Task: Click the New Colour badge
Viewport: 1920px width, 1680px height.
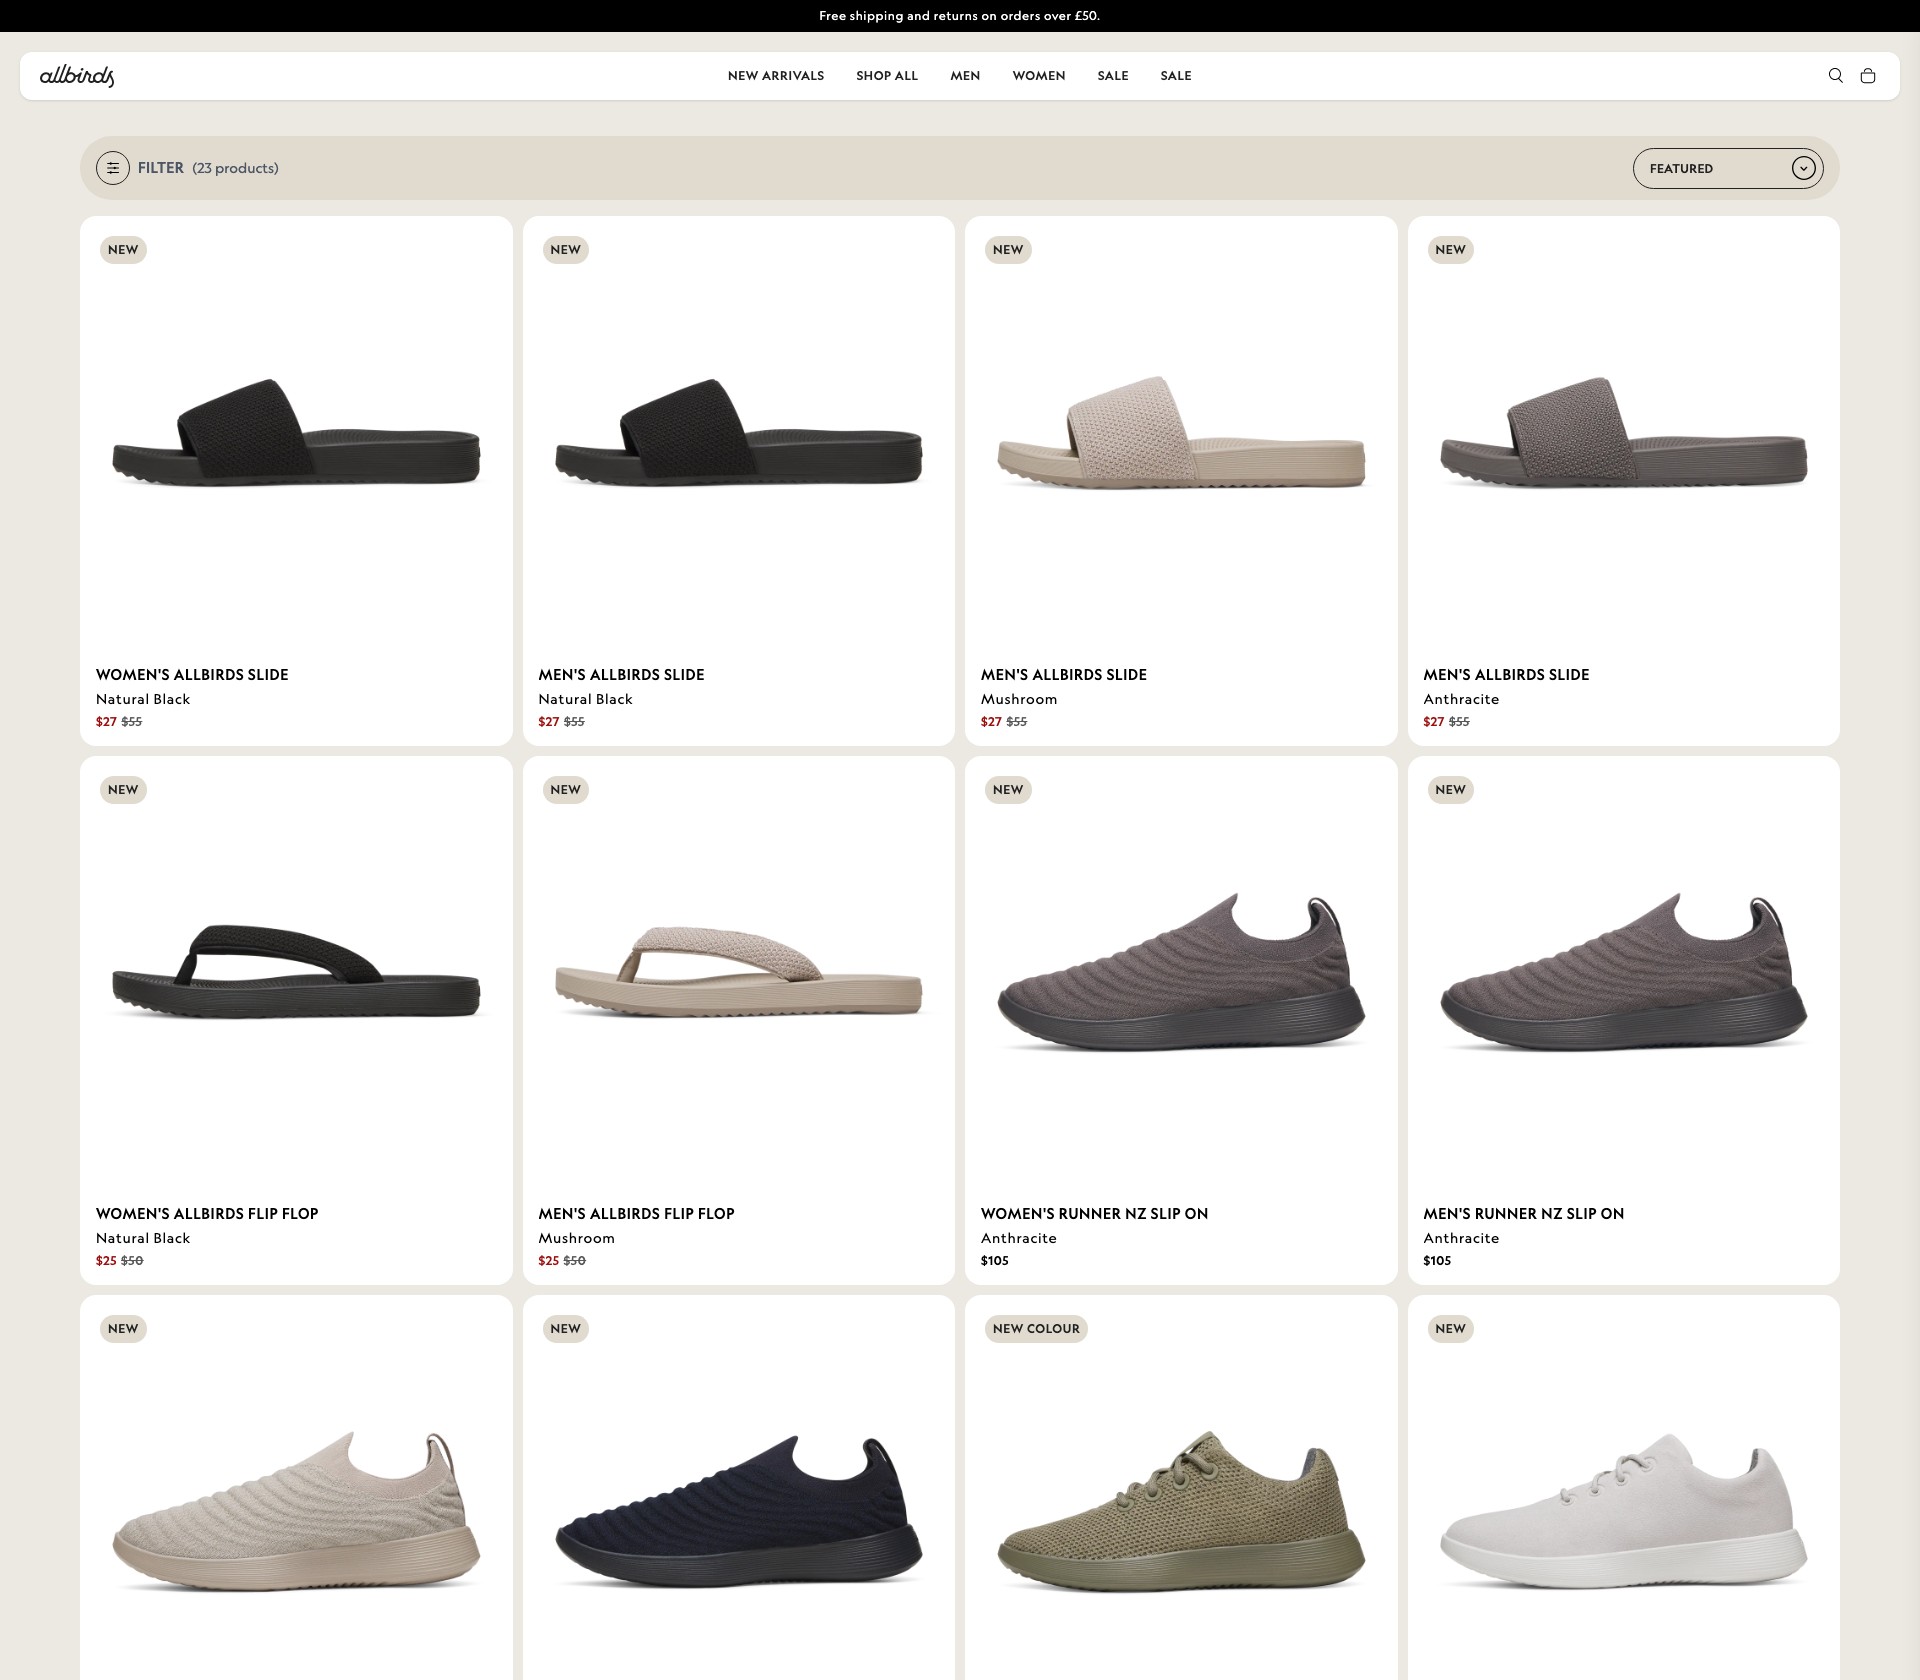Action: click(1036, 1329)
